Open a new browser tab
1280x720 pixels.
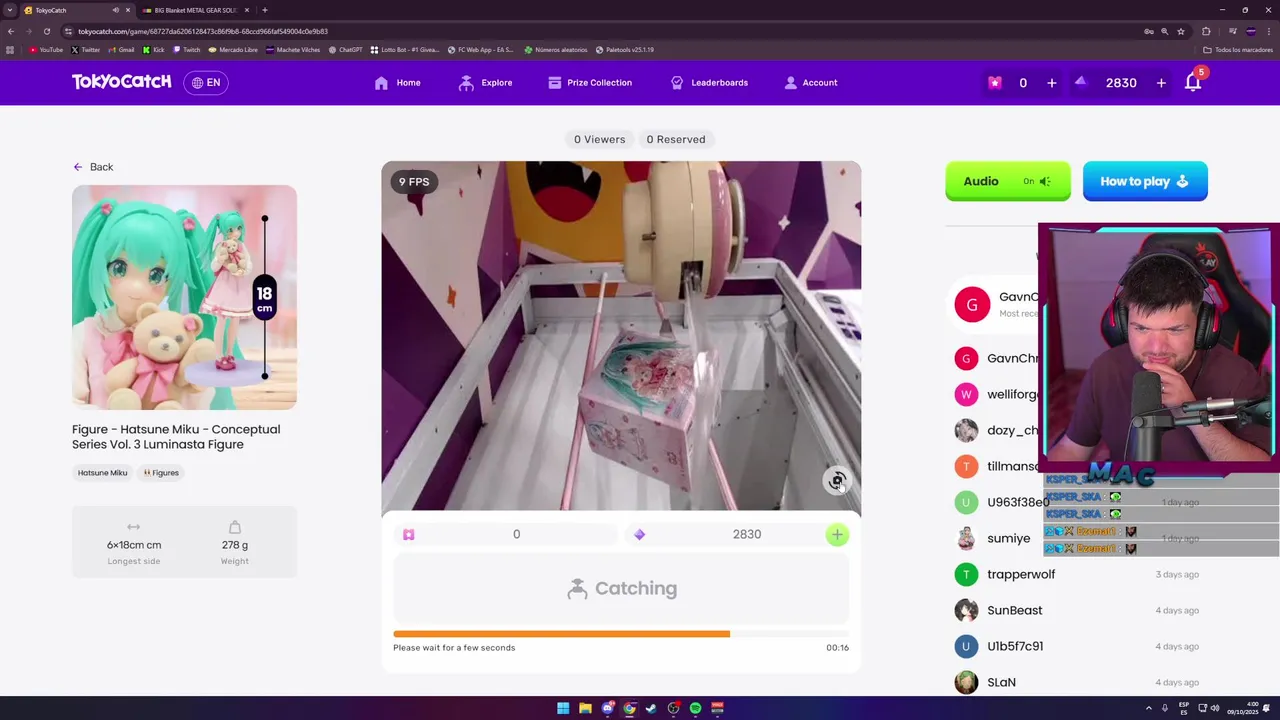(264, 10)
